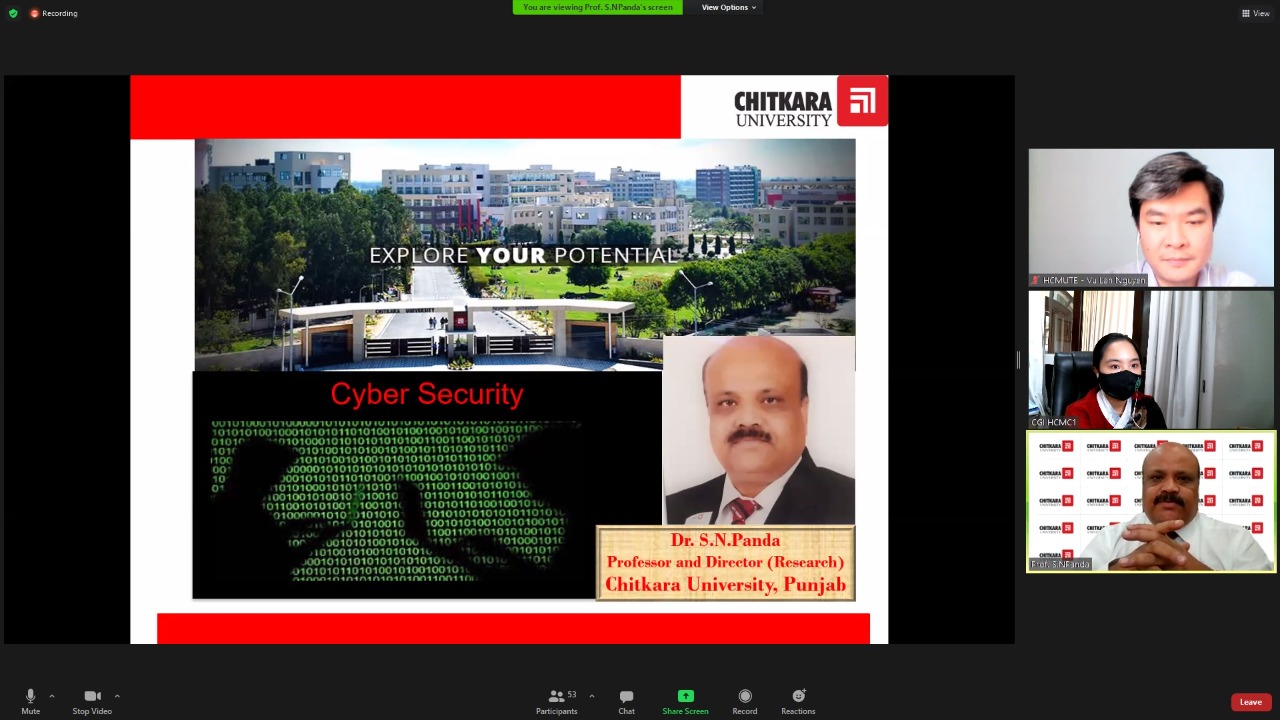Mute the microphone
Screen dimensions: 1280x720
tap(30, 701)
